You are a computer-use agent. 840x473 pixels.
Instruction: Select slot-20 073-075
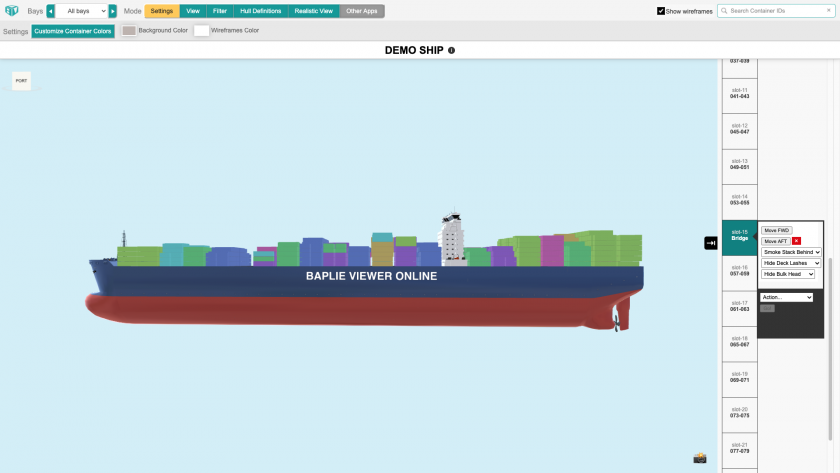(739, 415)
